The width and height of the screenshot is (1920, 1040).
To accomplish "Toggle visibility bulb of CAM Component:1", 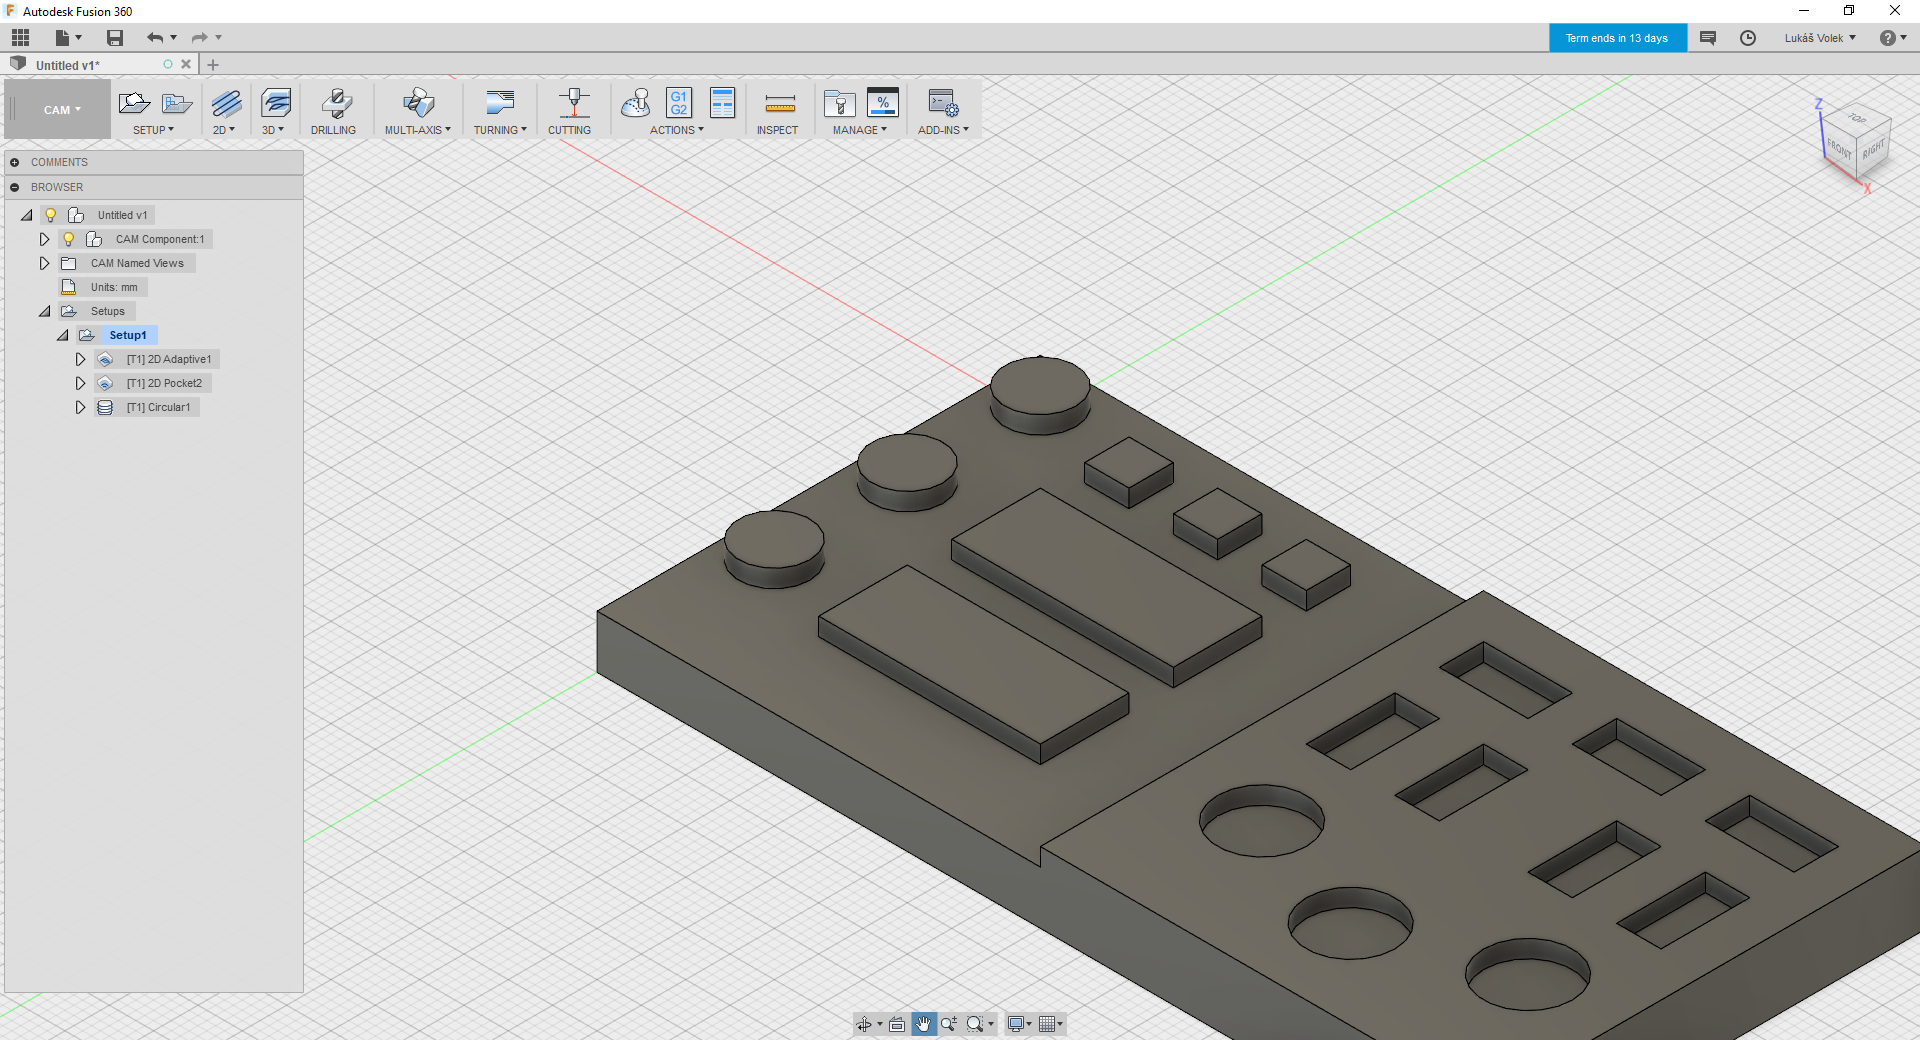I will (x=68, y=239).
